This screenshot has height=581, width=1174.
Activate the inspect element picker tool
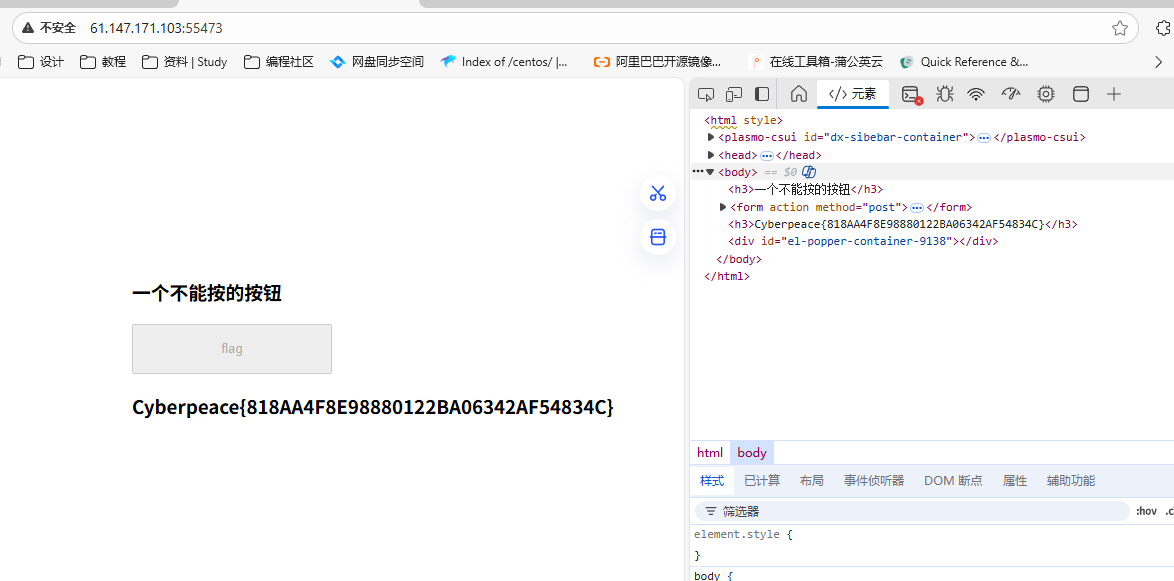point(706,94)
